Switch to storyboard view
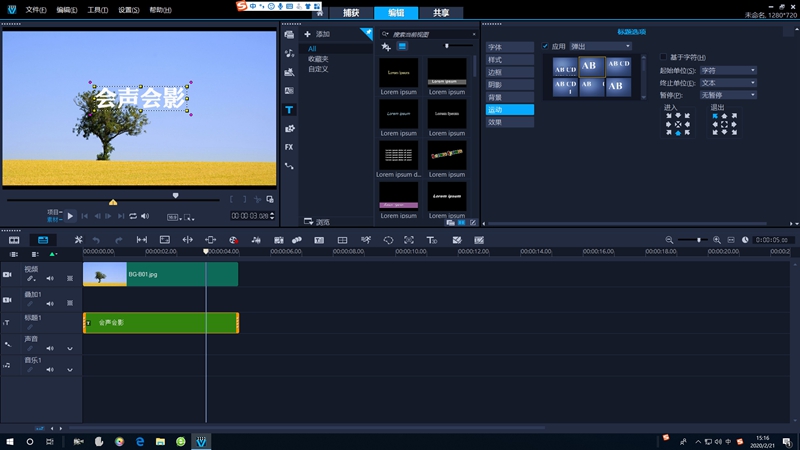Screen dimensions: 800x450 pyautogui.click(x=14, y=240)
